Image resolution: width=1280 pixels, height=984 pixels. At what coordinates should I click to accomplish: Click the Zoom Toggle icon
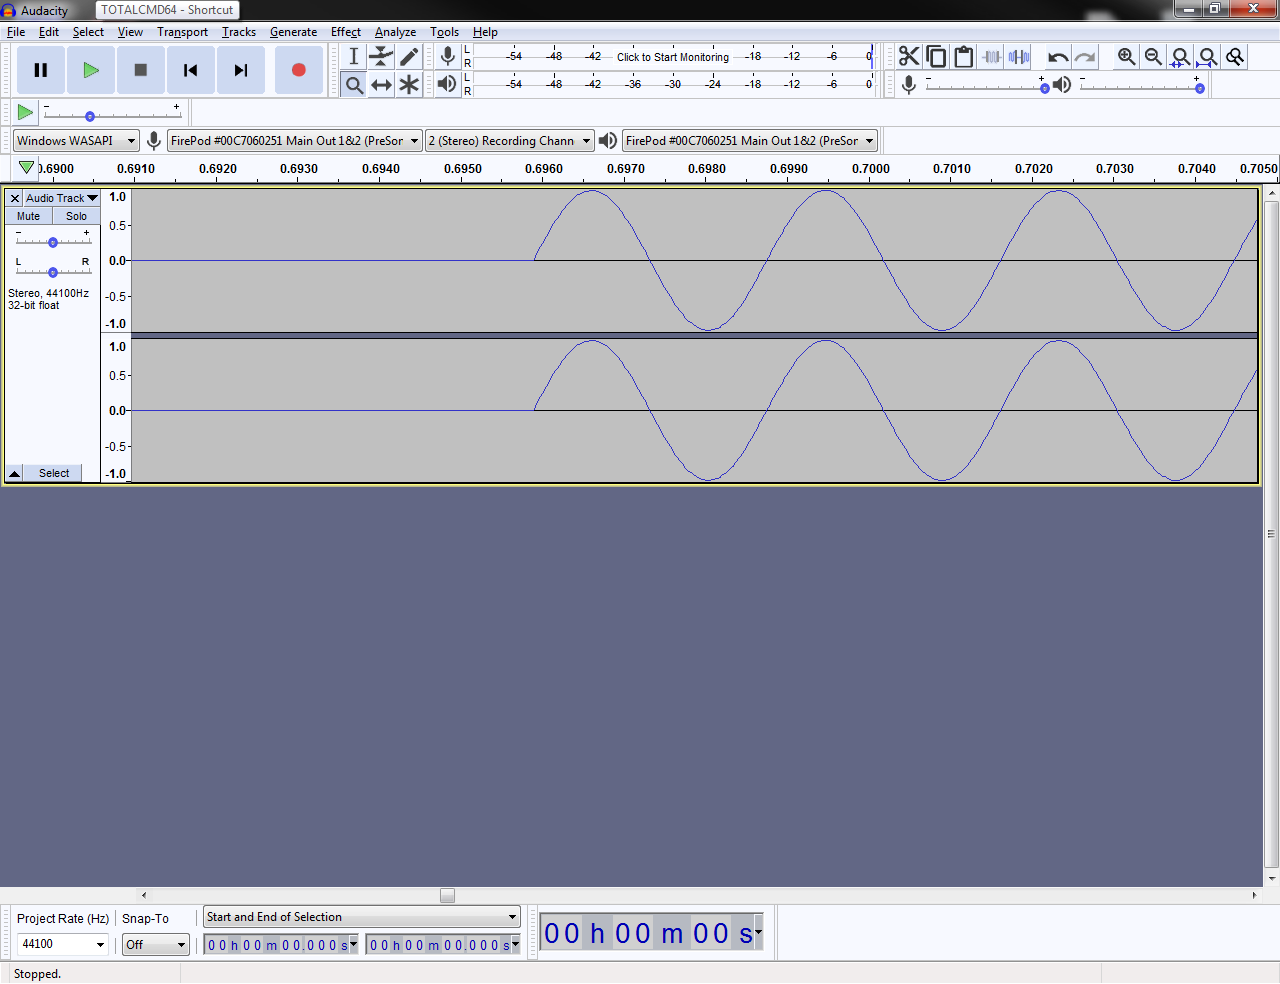pyautogui.click(x=1235, y=57)
